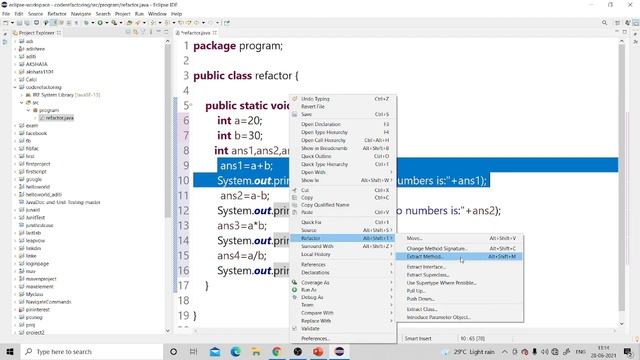Open the Refactor menu in menu bar
This screenshot has width=640, height=360.
point(57,14)
